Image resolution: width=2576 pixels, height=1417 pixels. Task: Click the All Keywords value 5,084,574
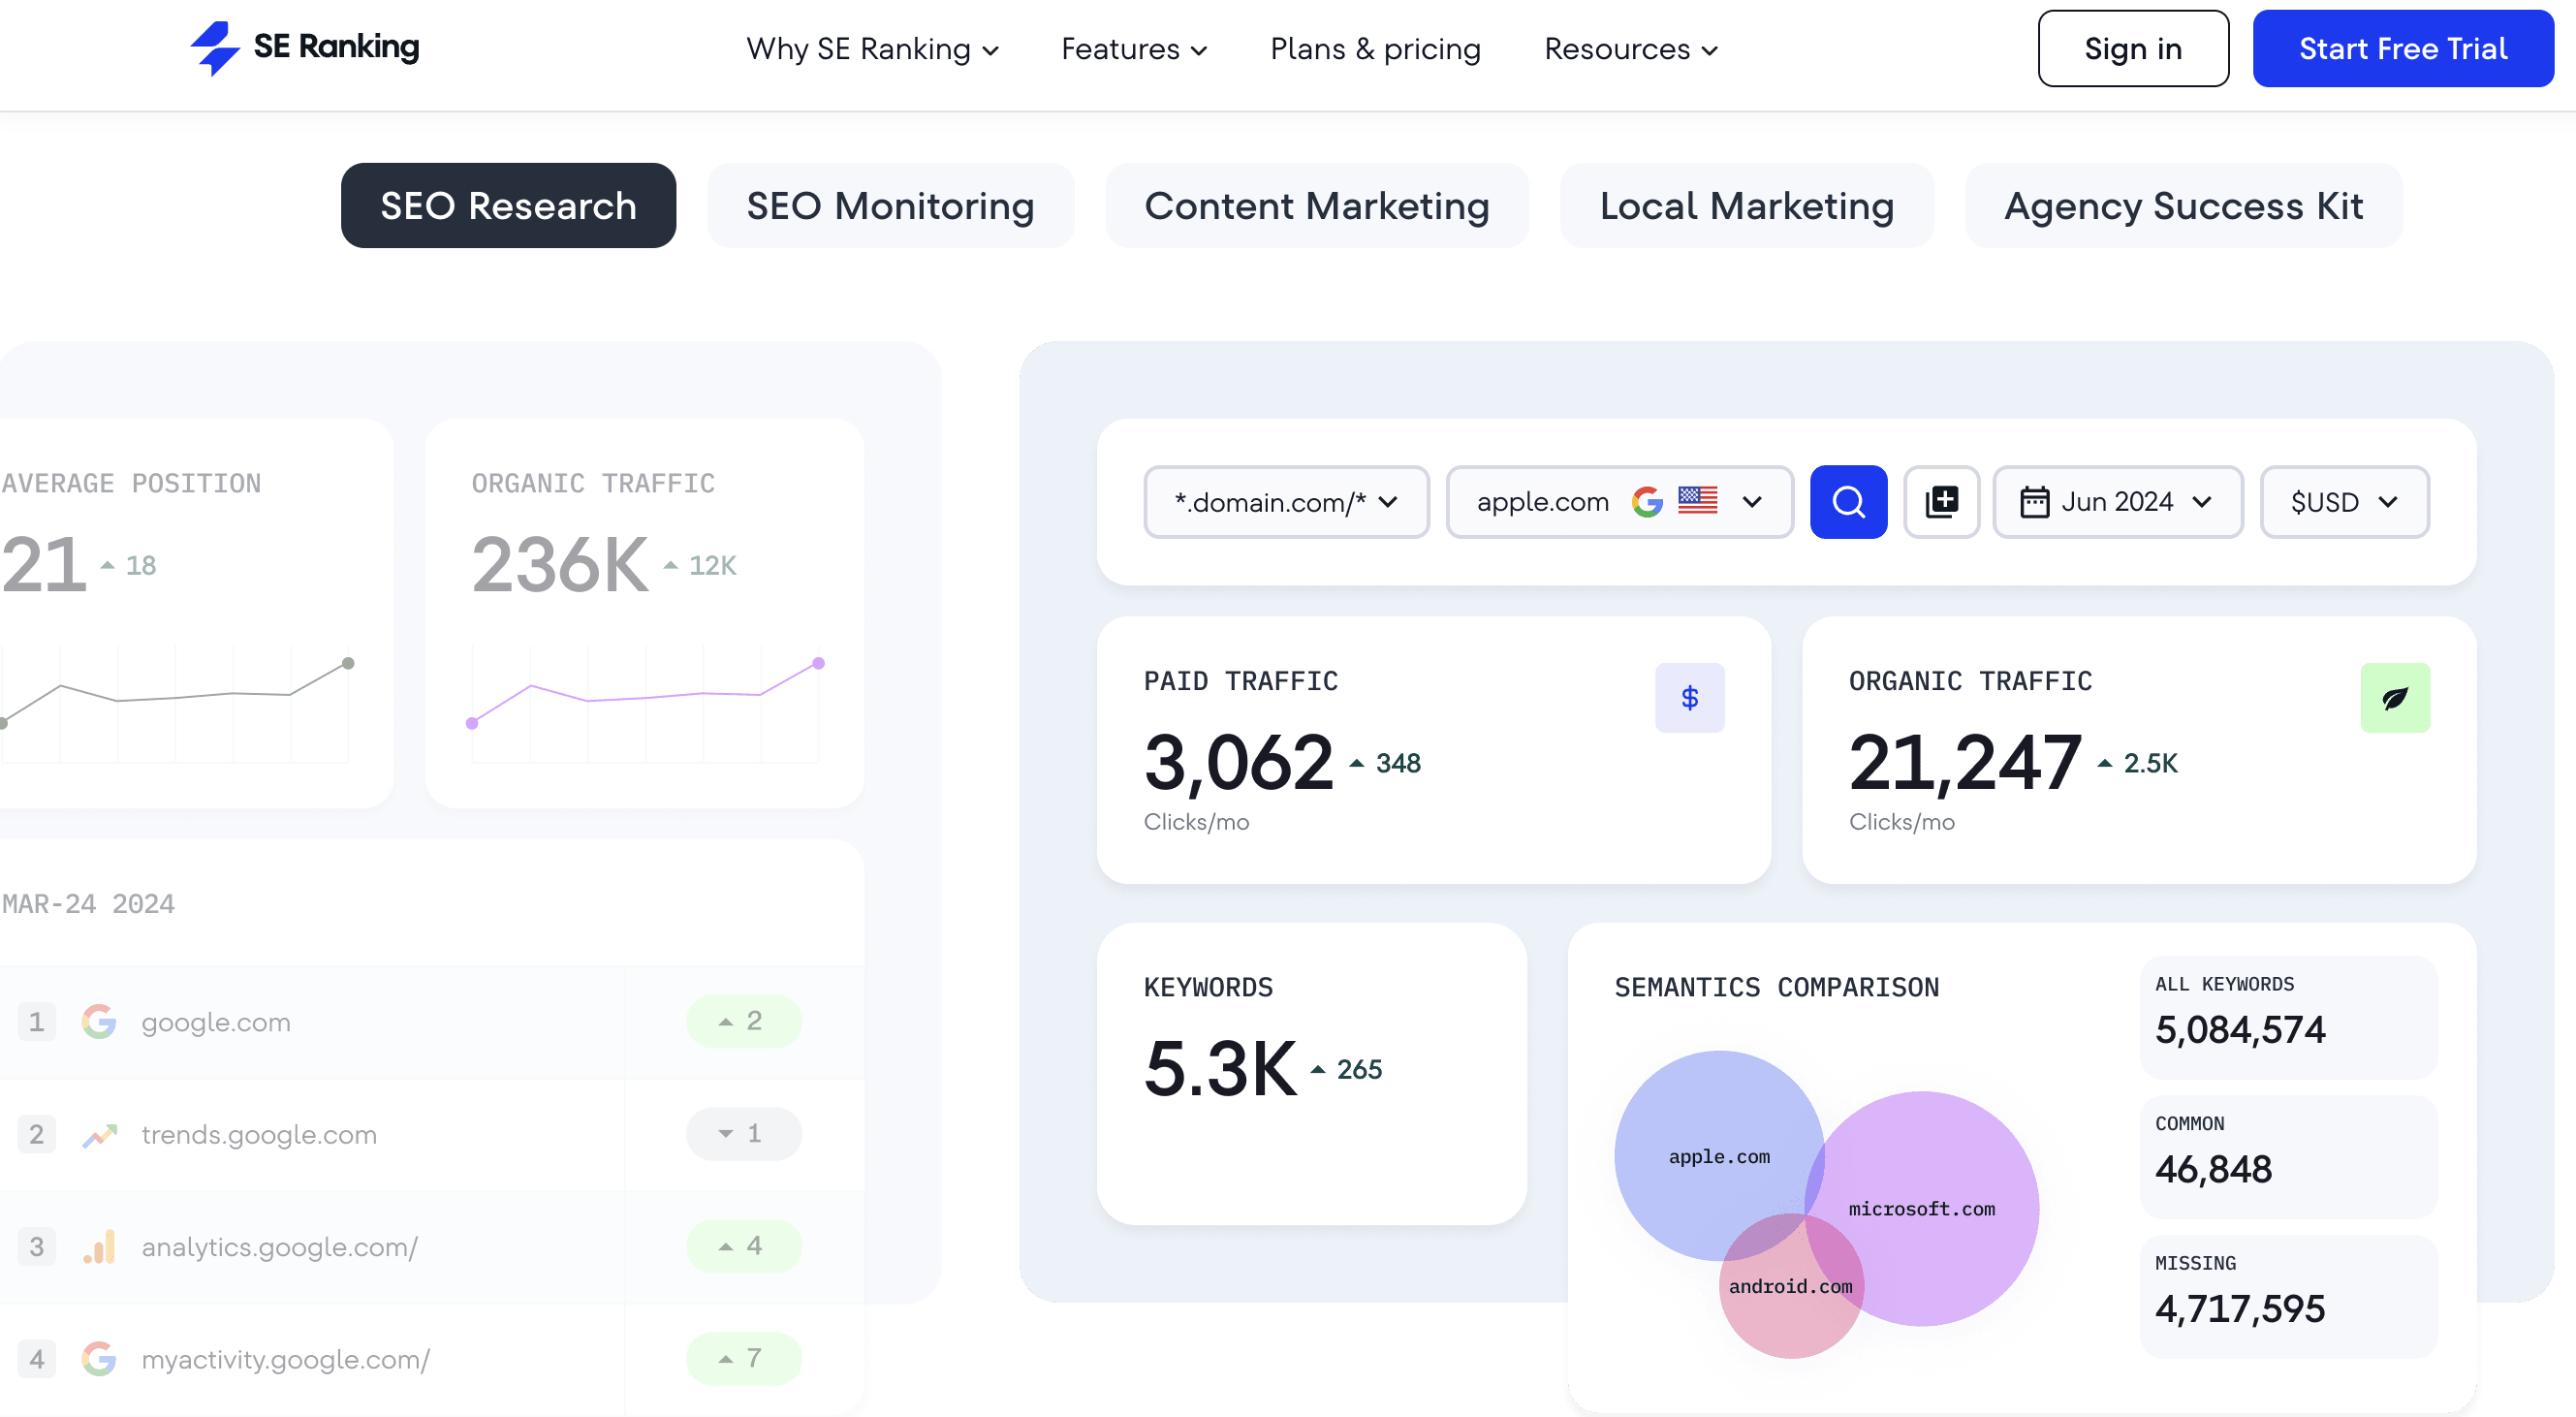(x=2239, y=1030)
